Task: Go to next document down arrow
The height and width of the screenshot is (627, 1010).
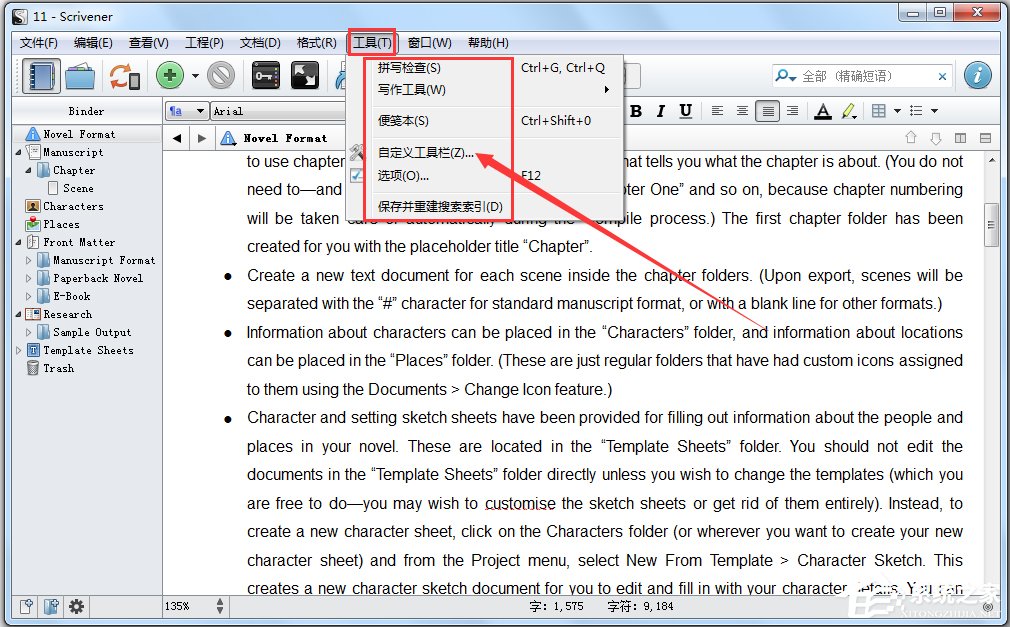Action: coord(936,137)
